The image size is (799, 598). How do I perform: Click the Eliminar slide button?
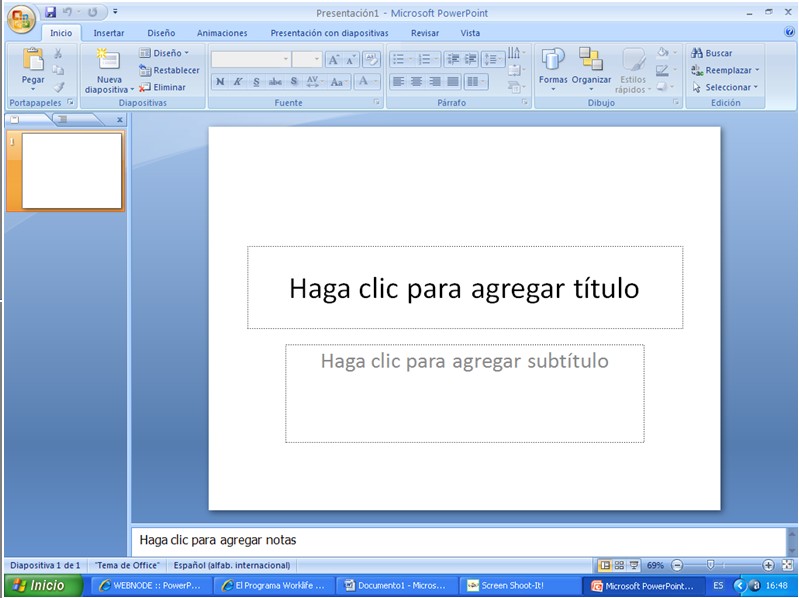coord(163,87)
